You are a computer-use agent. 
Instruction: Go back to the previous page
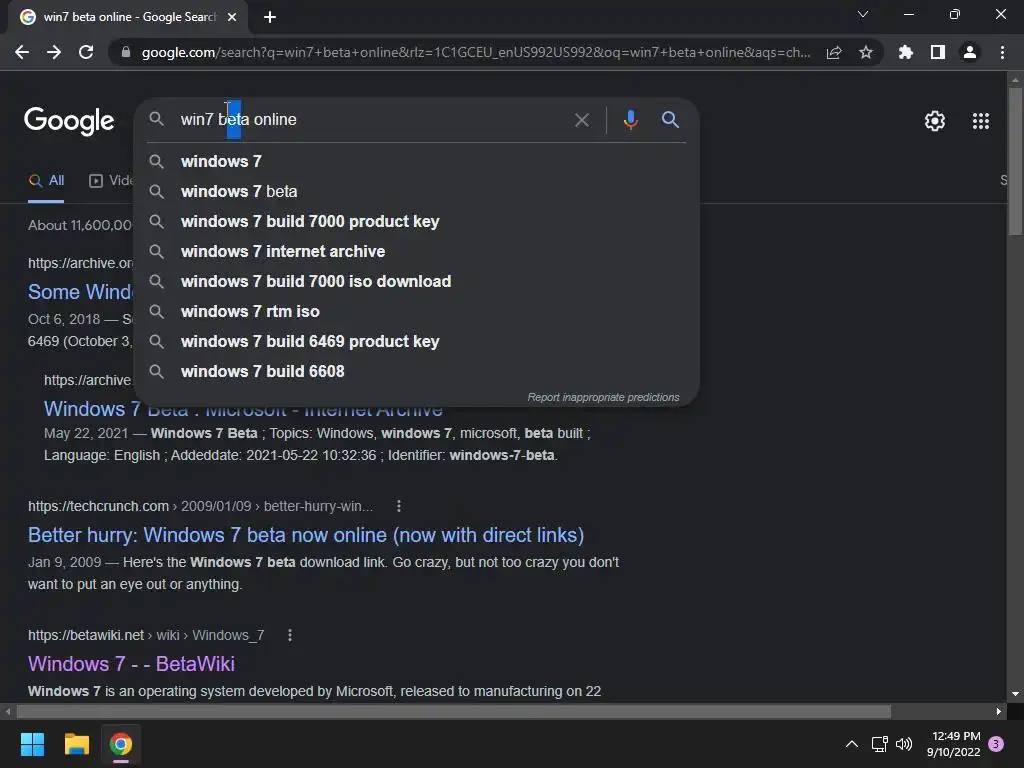(x=22, y=52)
